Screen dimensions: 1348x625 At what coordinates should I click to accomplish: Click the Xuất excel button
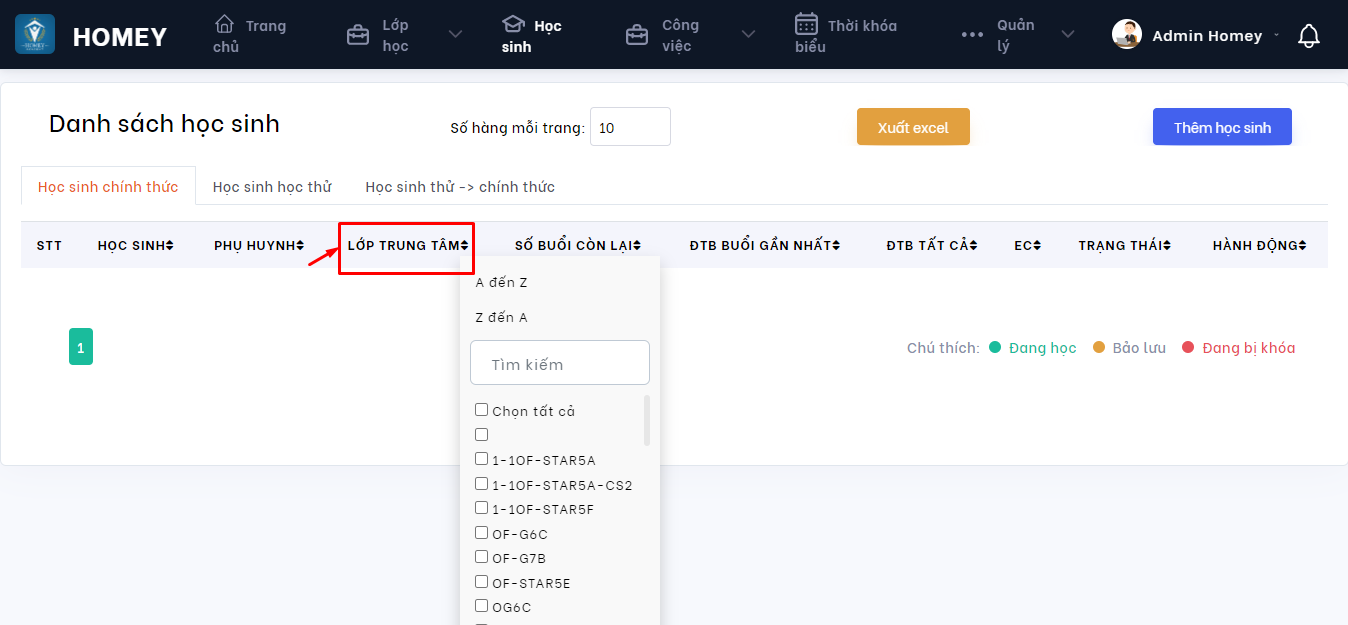tap(913, 127)
